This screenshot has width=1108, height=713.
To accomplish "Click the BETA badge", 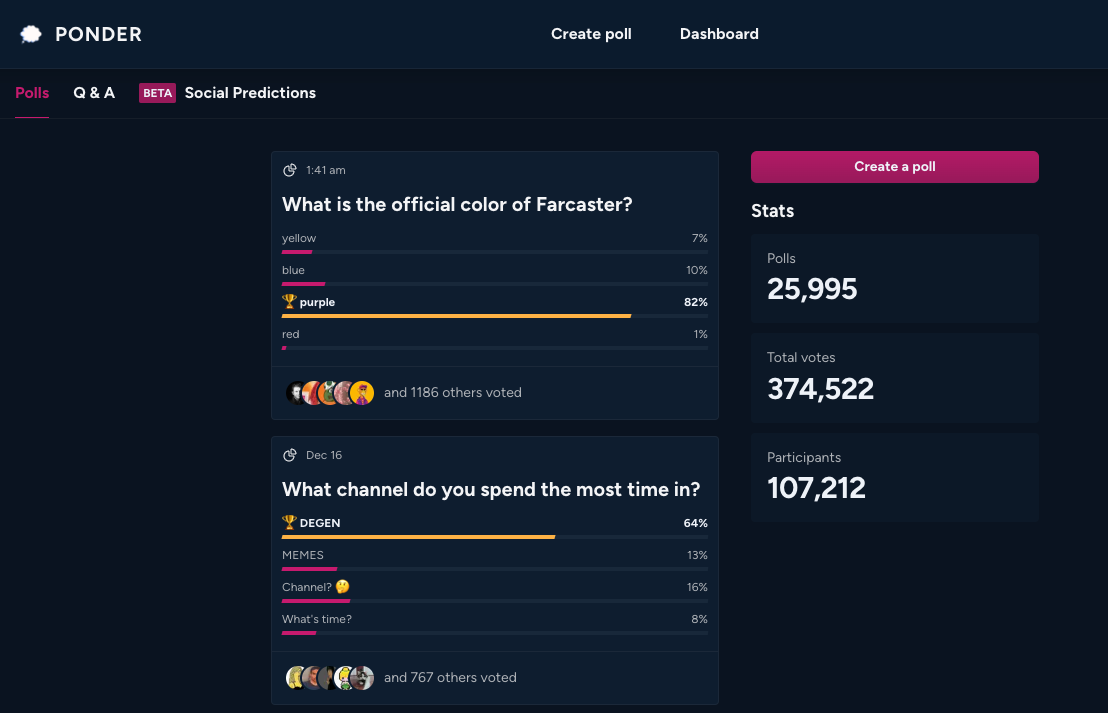I will click(157, 93).
